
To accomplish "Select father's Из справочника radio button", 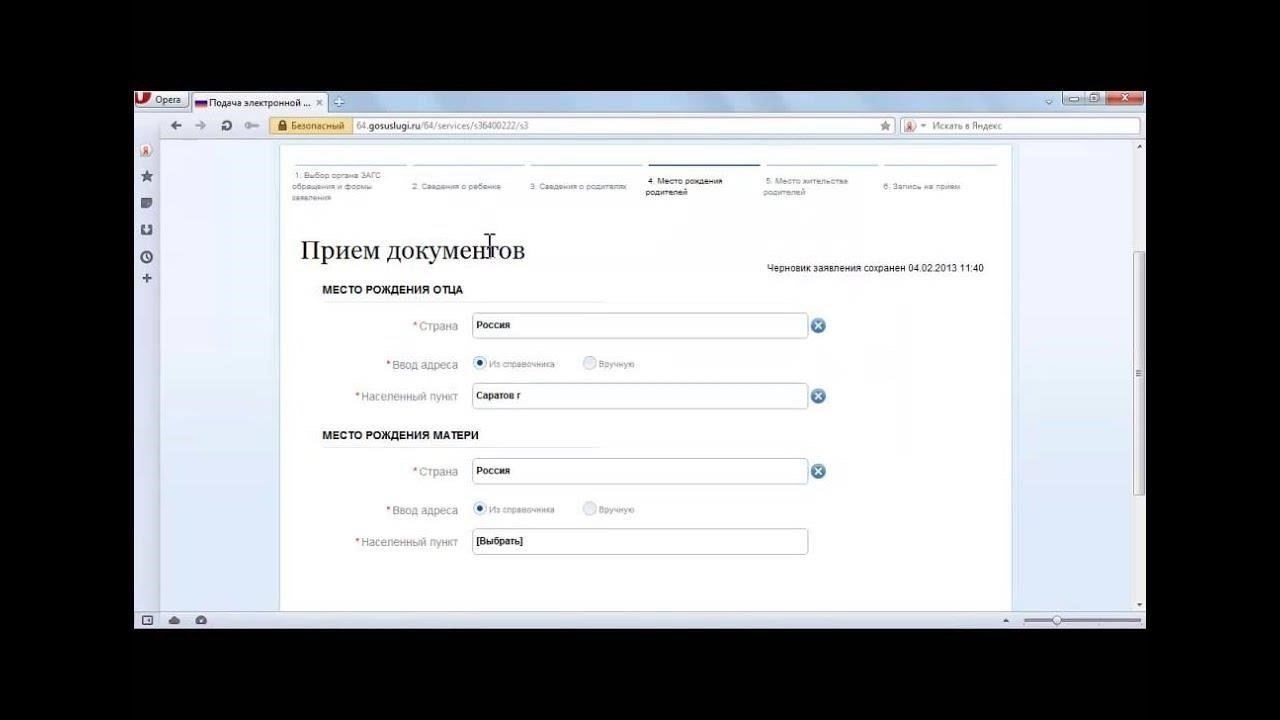I will point(480,363).
